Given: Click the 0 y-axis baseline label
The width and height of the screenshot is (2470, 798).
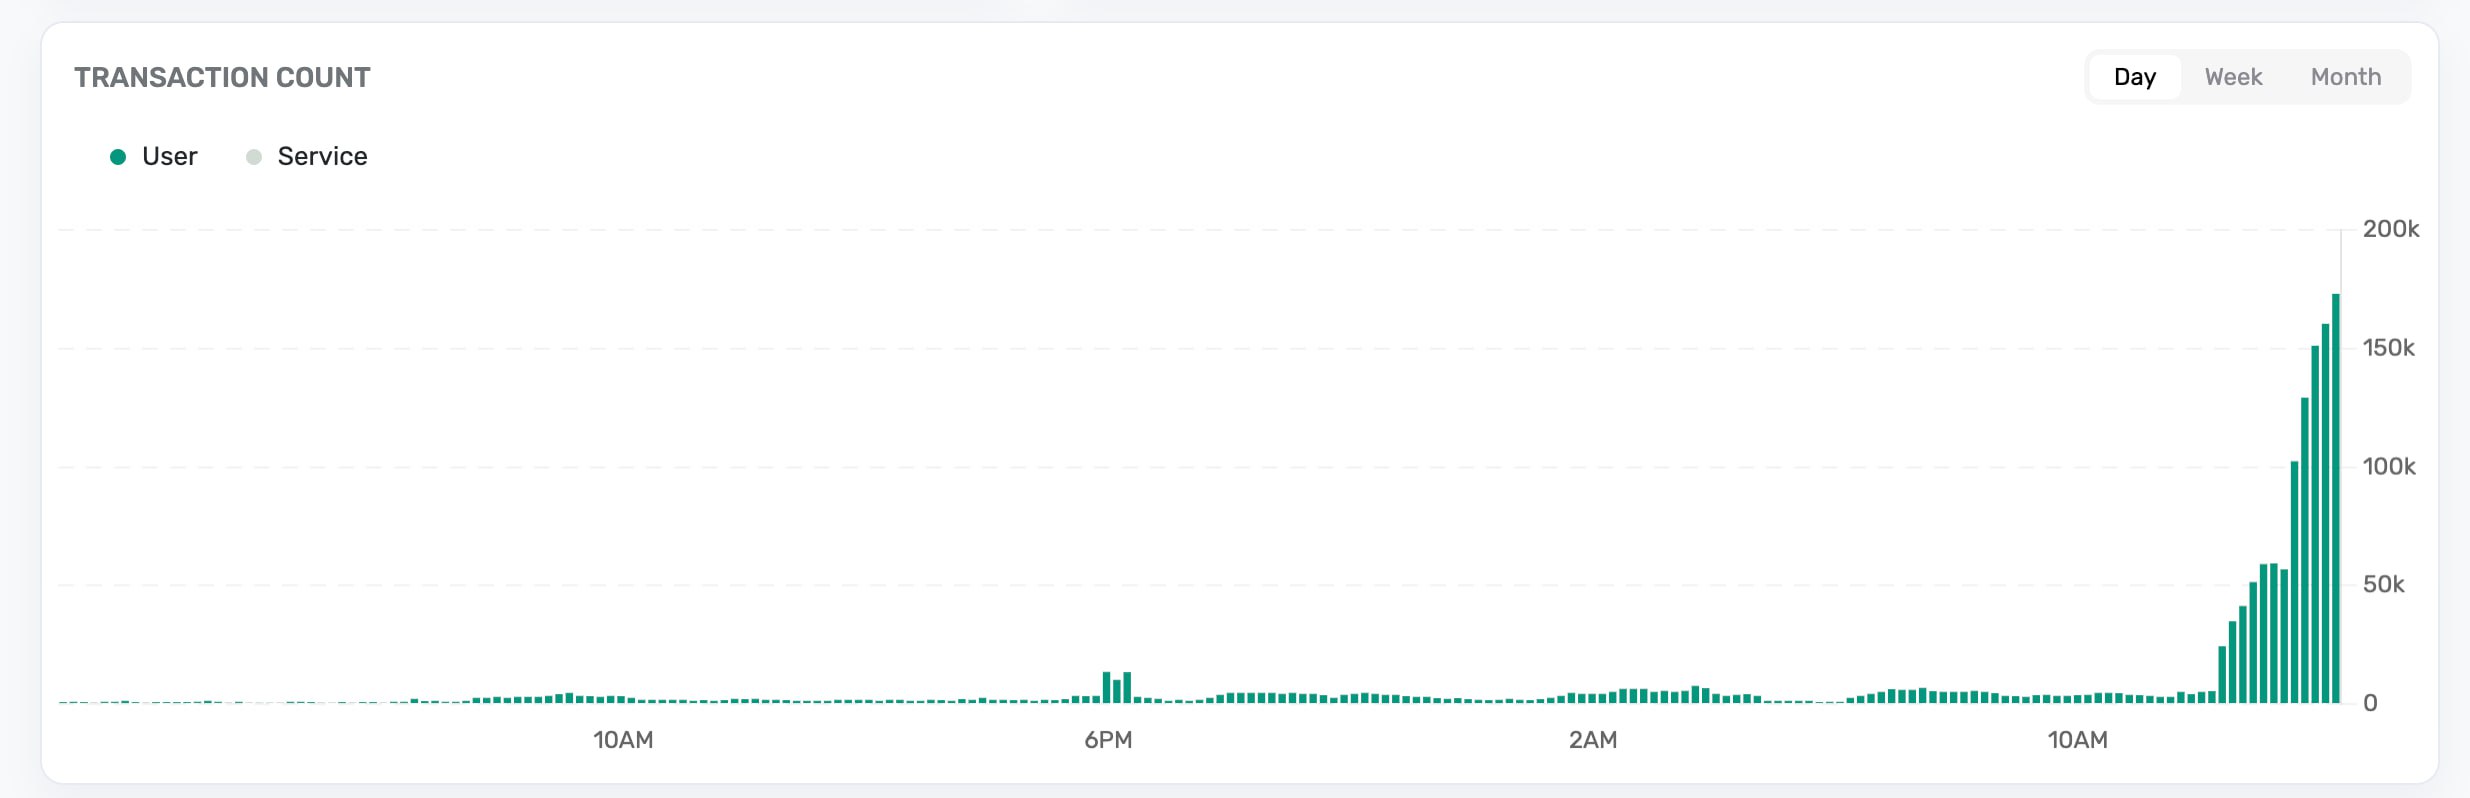Looking at the screenshot, I should 2370,703.
